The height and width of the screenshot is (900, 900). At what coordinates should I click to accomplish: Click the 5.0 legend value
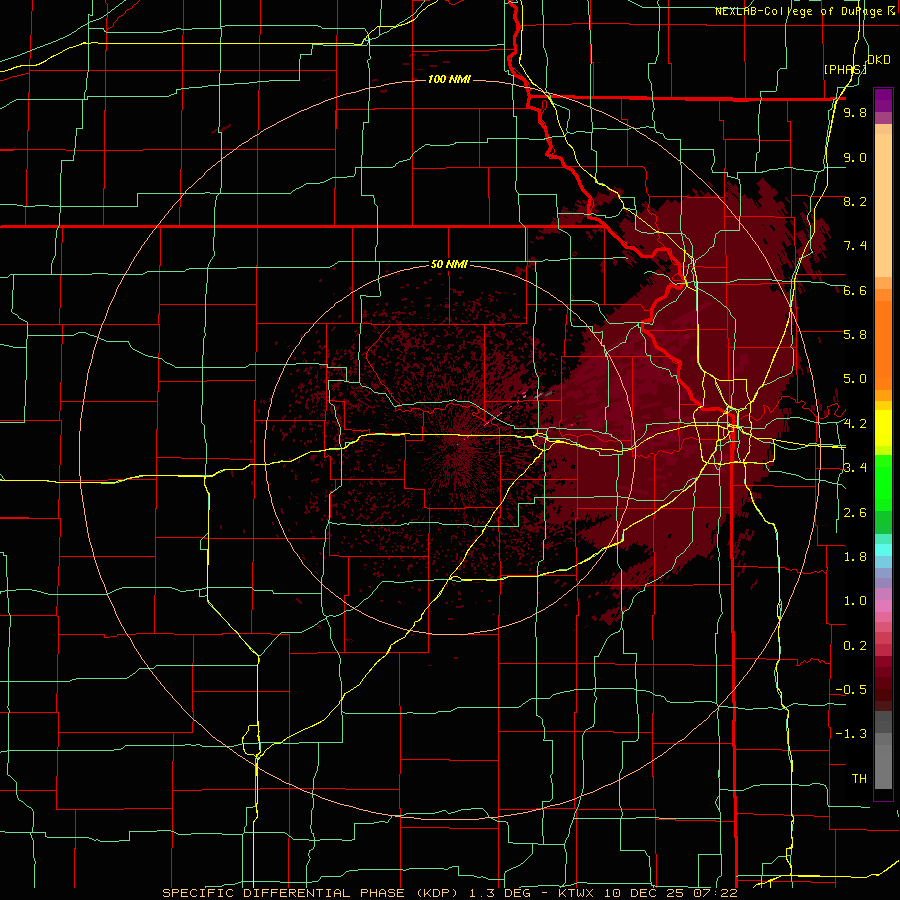855,379
